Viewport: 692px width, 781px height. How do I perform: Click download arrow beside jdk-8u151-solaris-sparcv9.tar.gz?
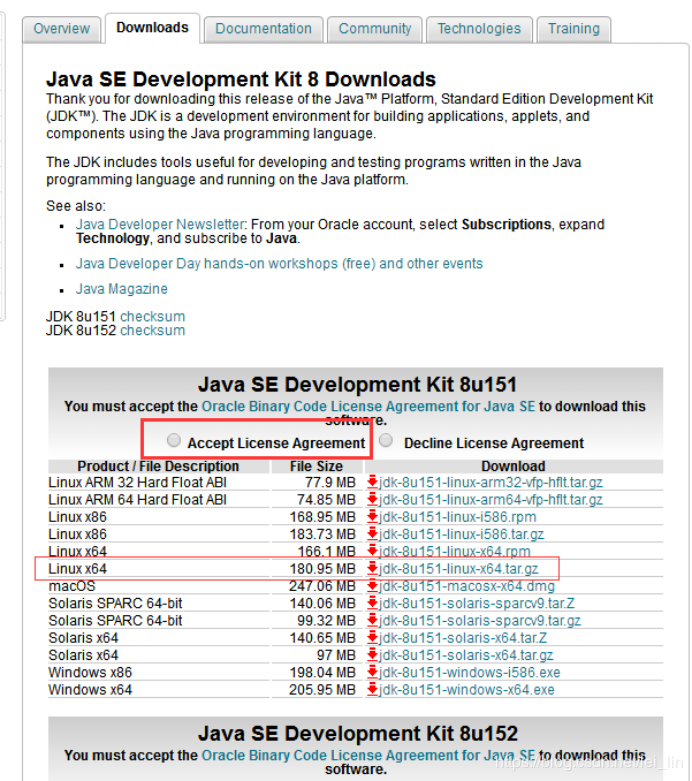[x=372, y=620]
